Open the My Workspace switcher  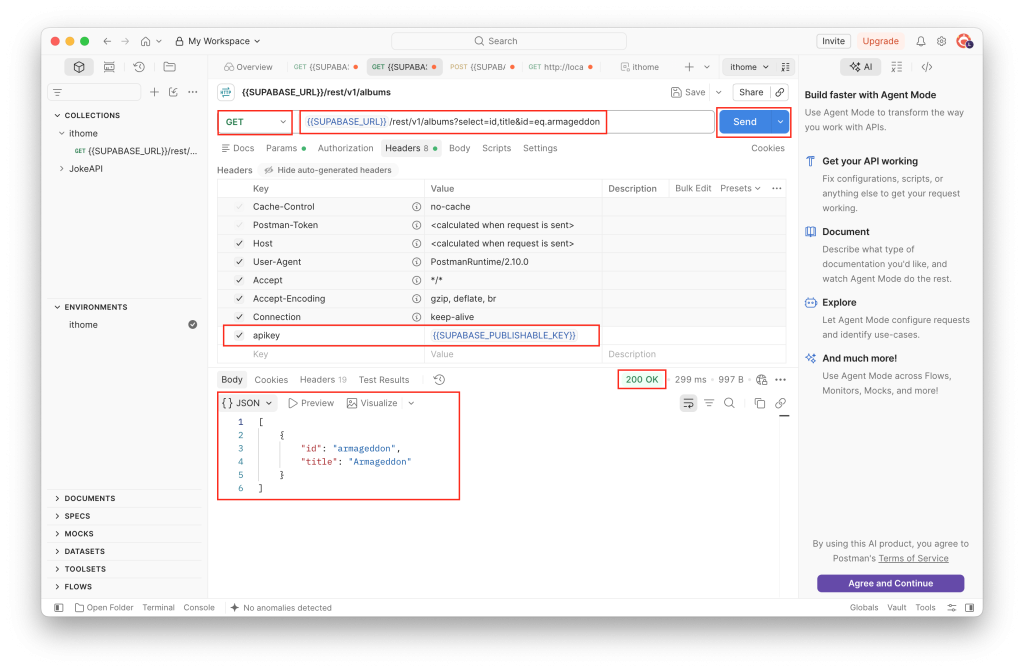(218, 41)
